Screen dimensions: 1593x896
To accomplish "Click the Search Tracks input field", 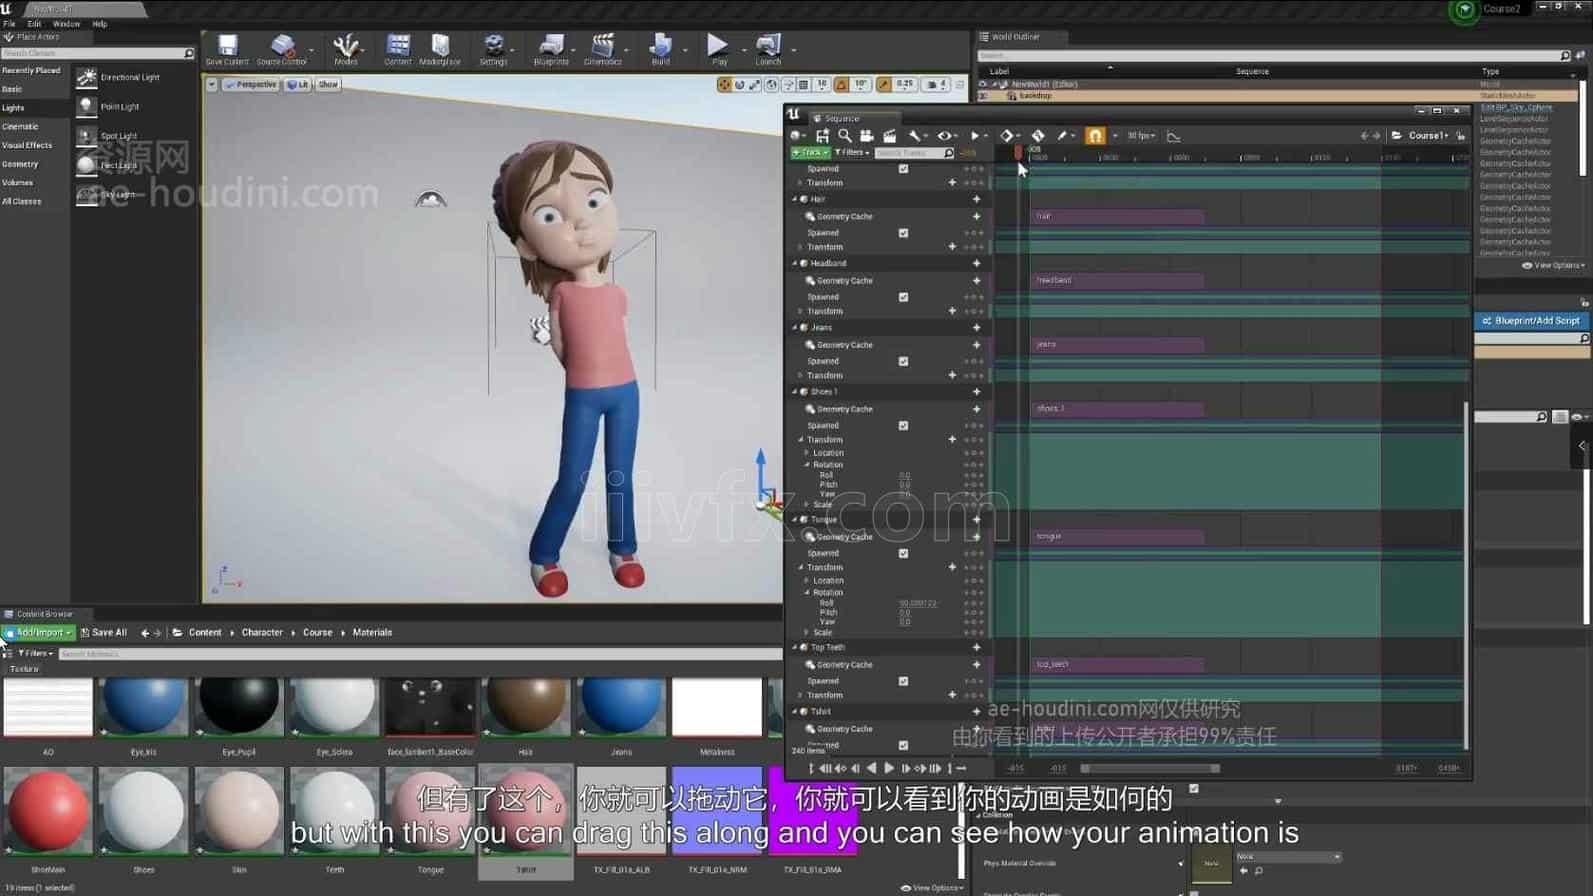I will pyautogui.click(x=914, y=153).
